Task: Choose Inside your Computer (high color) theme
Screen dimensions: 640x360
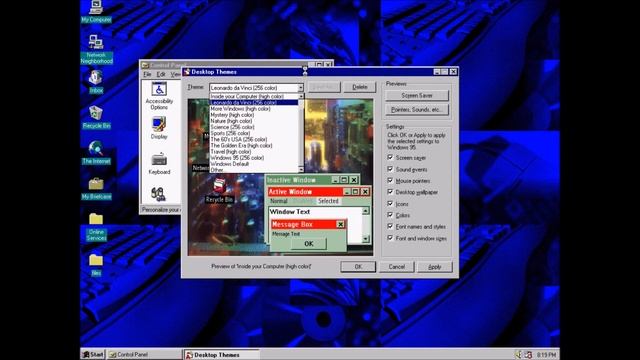Action: tap(254, 96)
